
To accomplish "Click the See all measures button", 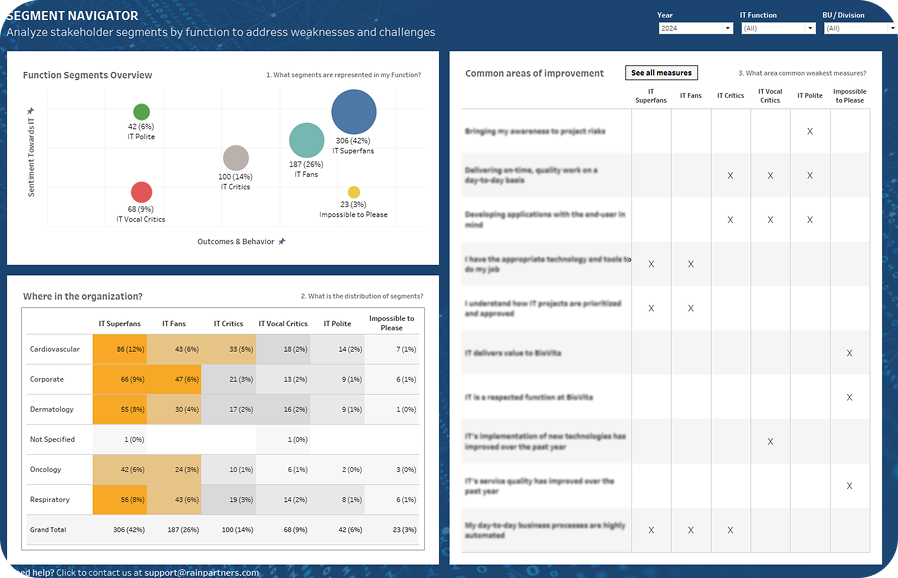I will tap(660, 72).
